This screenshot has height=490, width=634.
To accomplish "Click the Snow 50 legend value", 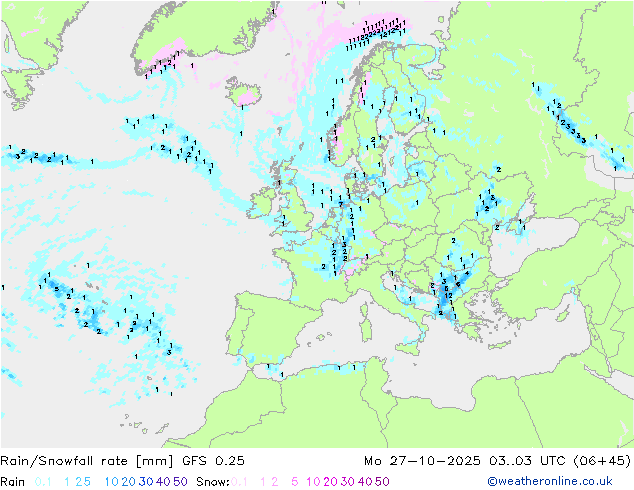I will 382,482.
